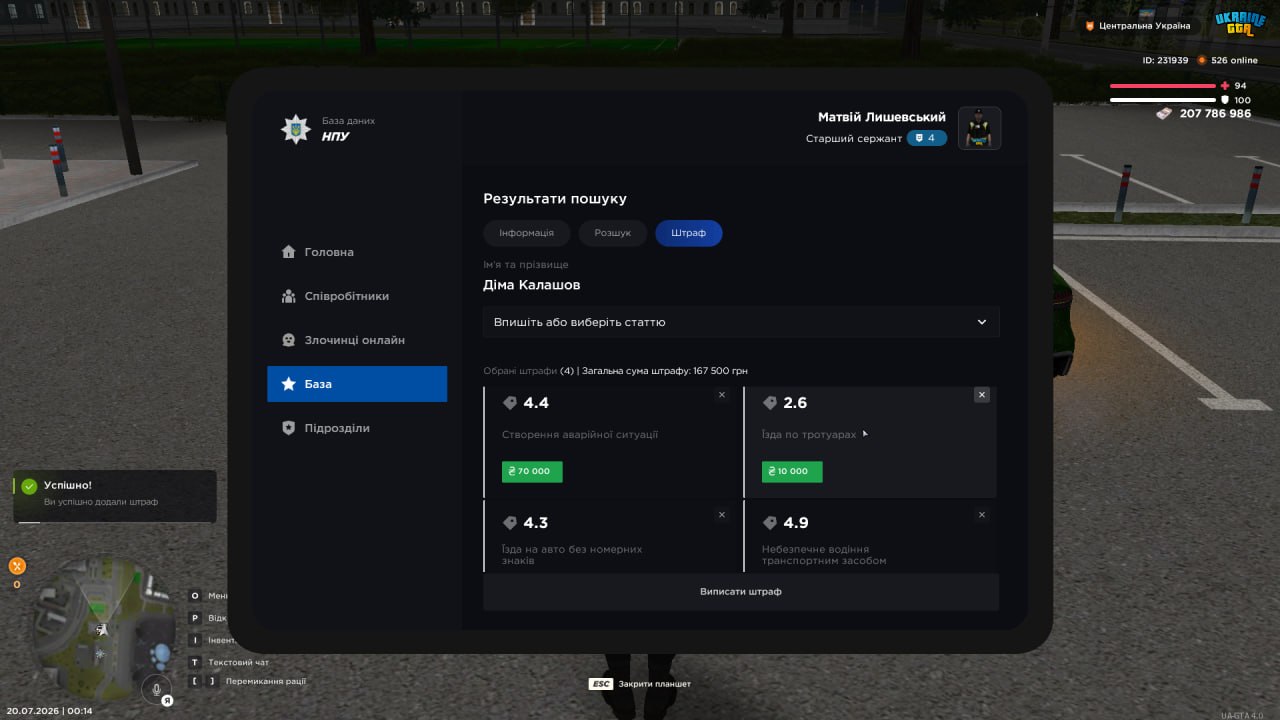Click the green checkmark in the Успішно notification

tap(29, 486)
